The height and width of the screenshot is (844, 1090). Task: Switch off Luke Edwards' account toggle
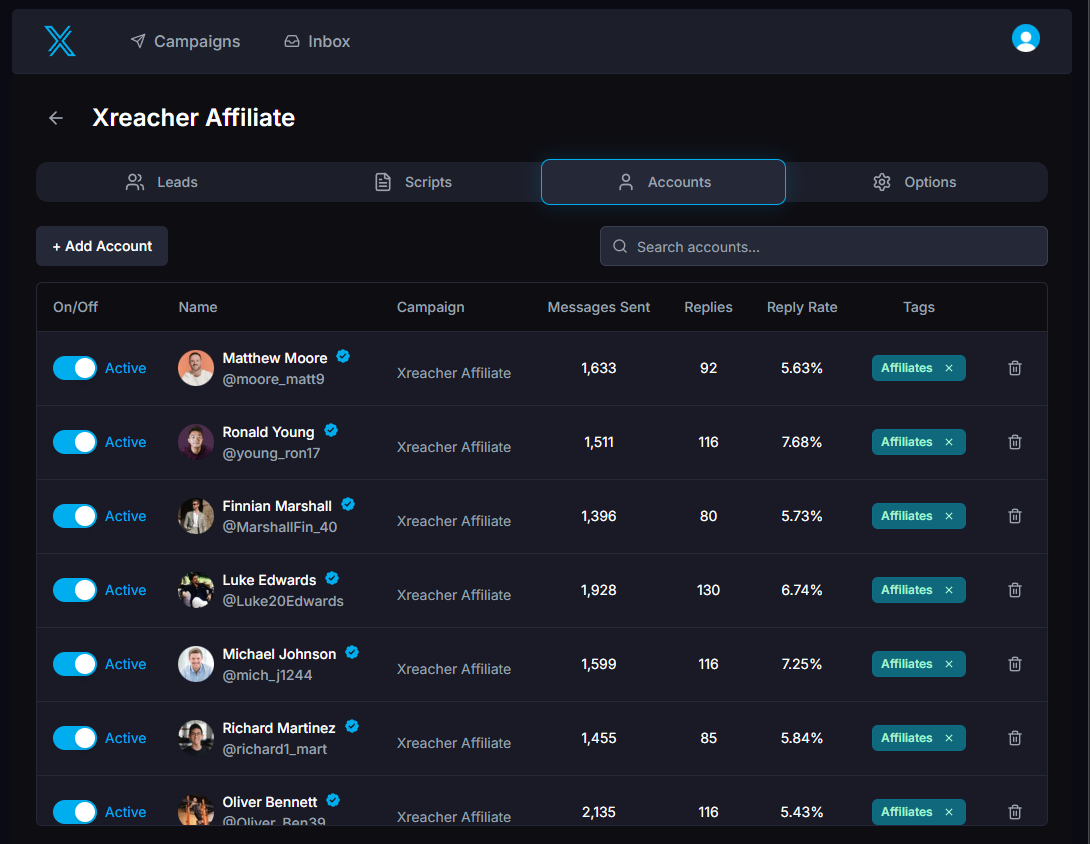(75, 590)
